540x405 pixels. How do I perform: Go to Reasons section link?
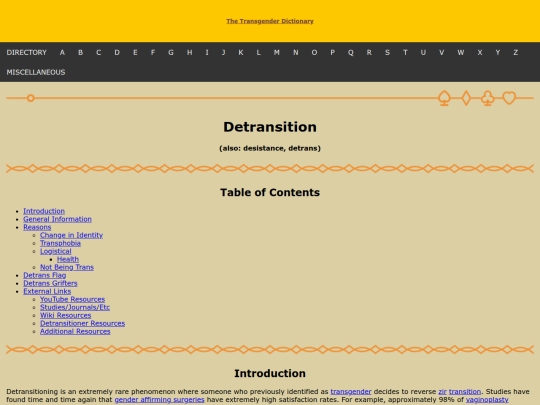pyautogui.click(x=37, y=227)
